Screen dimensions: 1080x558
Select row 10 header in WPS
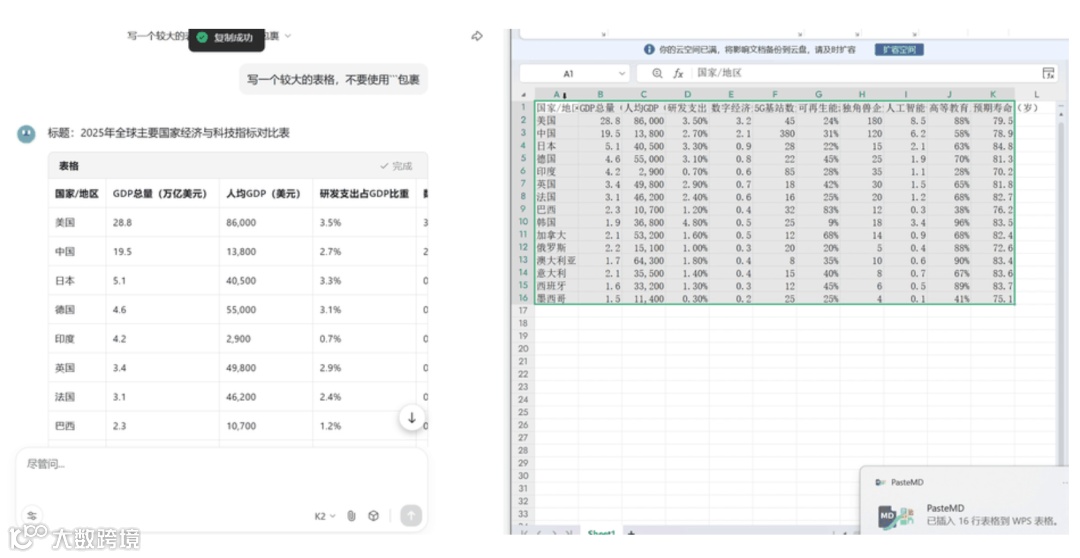[524, 222]
